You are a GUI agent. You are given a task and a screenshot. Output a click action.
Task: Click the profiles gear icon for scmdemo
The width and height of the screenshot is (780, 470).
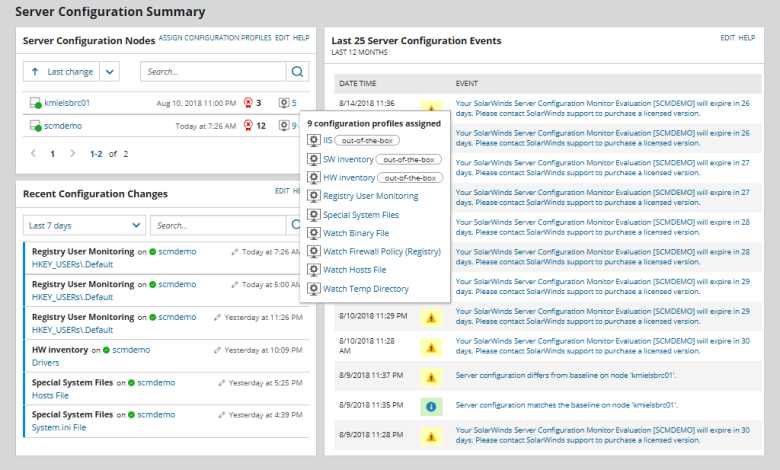coord(284,125)
